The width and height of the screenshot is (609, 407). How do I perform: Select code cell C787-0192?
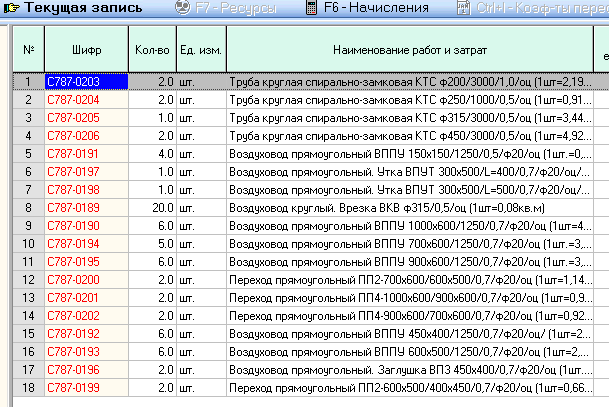click(87, 334)
